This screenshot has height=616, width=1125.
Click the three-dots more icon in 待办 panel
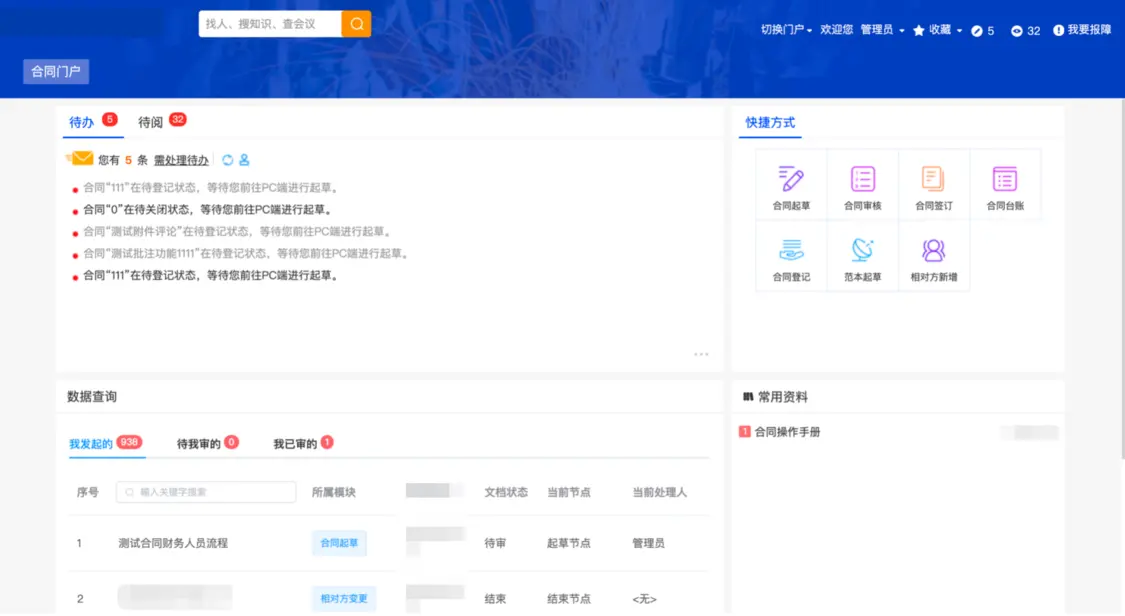coord(701,354)
